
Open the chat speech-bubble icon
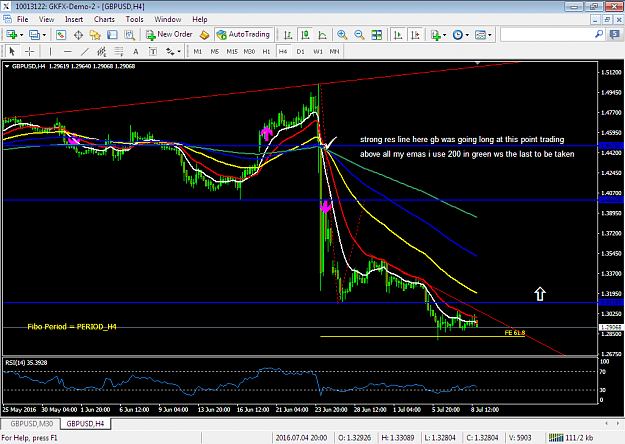coord(615,35)
